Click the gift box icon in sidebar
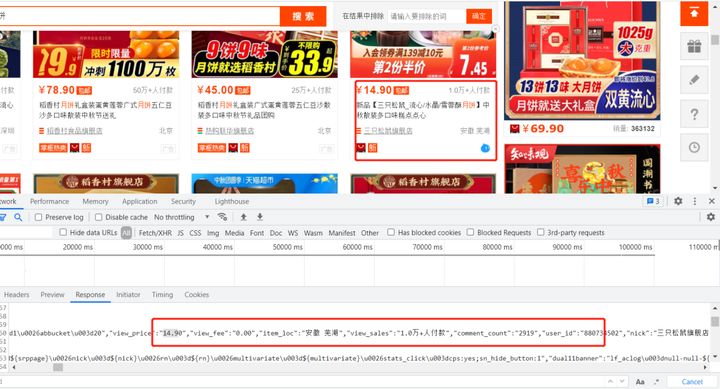720x389 pixels. tap(694, 46)
